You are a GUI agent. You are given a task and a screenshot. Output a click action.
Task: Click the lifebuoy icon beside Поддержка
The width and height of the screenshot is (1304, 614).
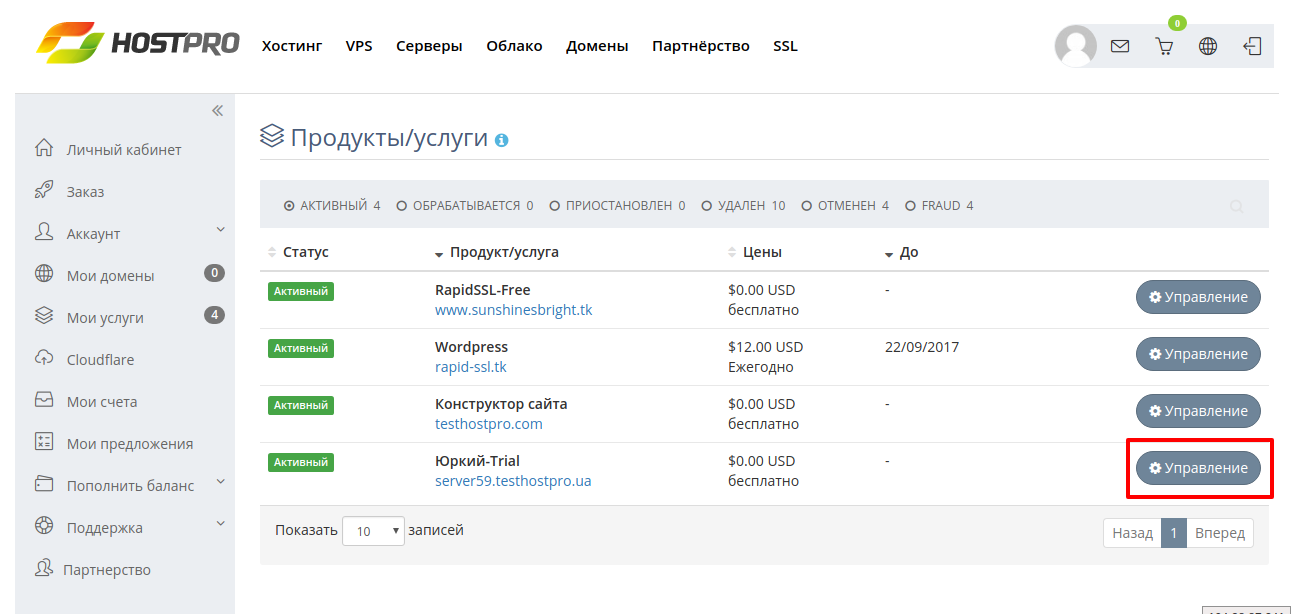(x=43, y=526)
